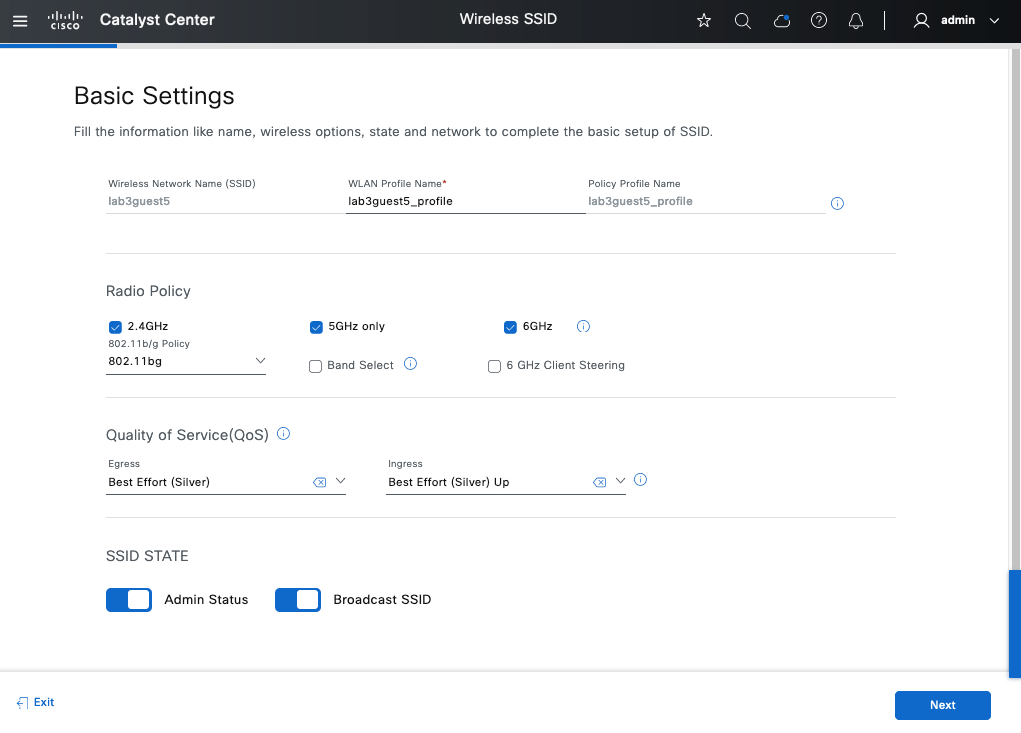Expand the Egress QoS dropdown
1021x733 pixels.
tap(340, 481)
